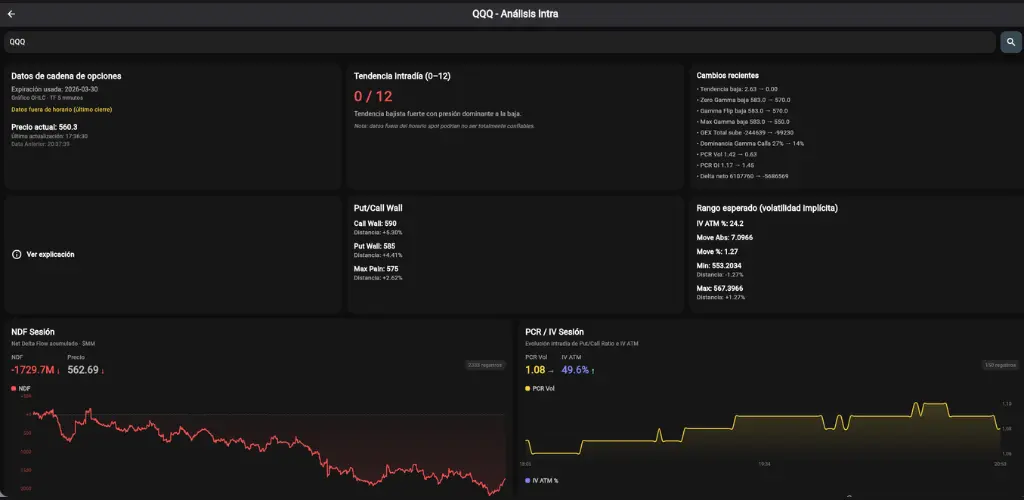Click 'IV ATM %: 24.2' value
The height and width of the screenshot is (500, 1024).
[720, 223]
